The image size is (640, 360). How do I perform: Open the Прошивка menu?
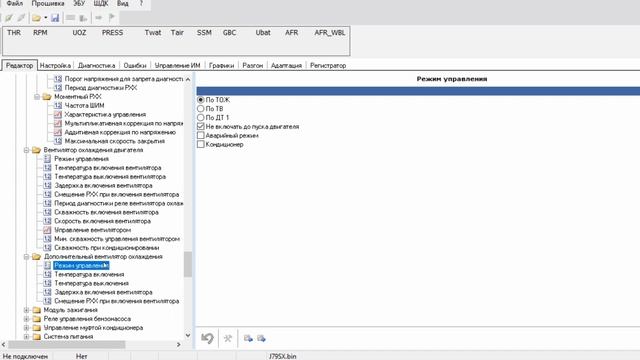click(48, 4)
